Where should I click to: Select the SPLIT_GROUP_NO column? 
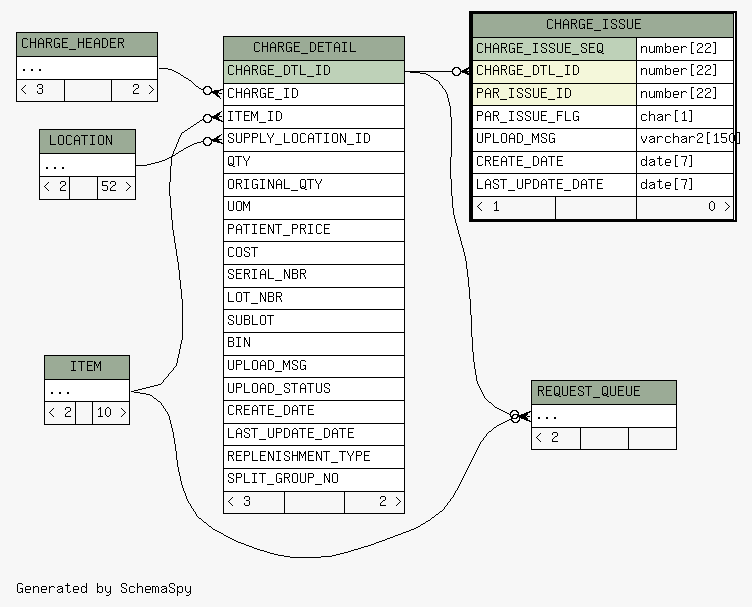pos(314,479)
